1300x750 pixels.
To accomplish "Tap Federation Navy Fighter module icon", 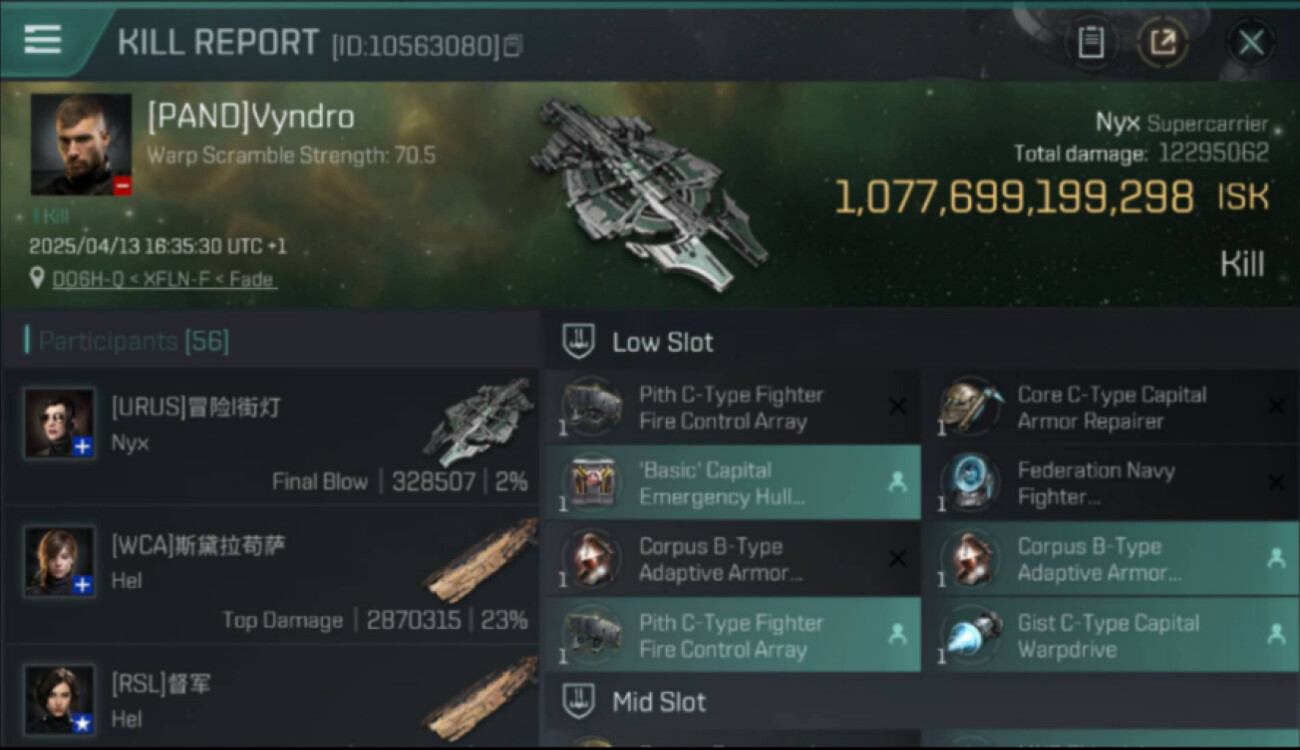I will [969, 483].
